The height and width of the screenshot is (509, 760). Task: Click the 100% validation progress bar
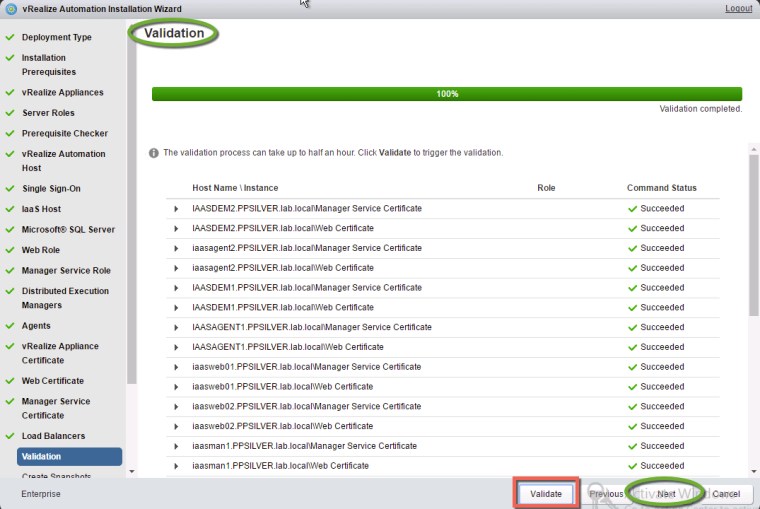pyautogui.click(x=447, y=94)
